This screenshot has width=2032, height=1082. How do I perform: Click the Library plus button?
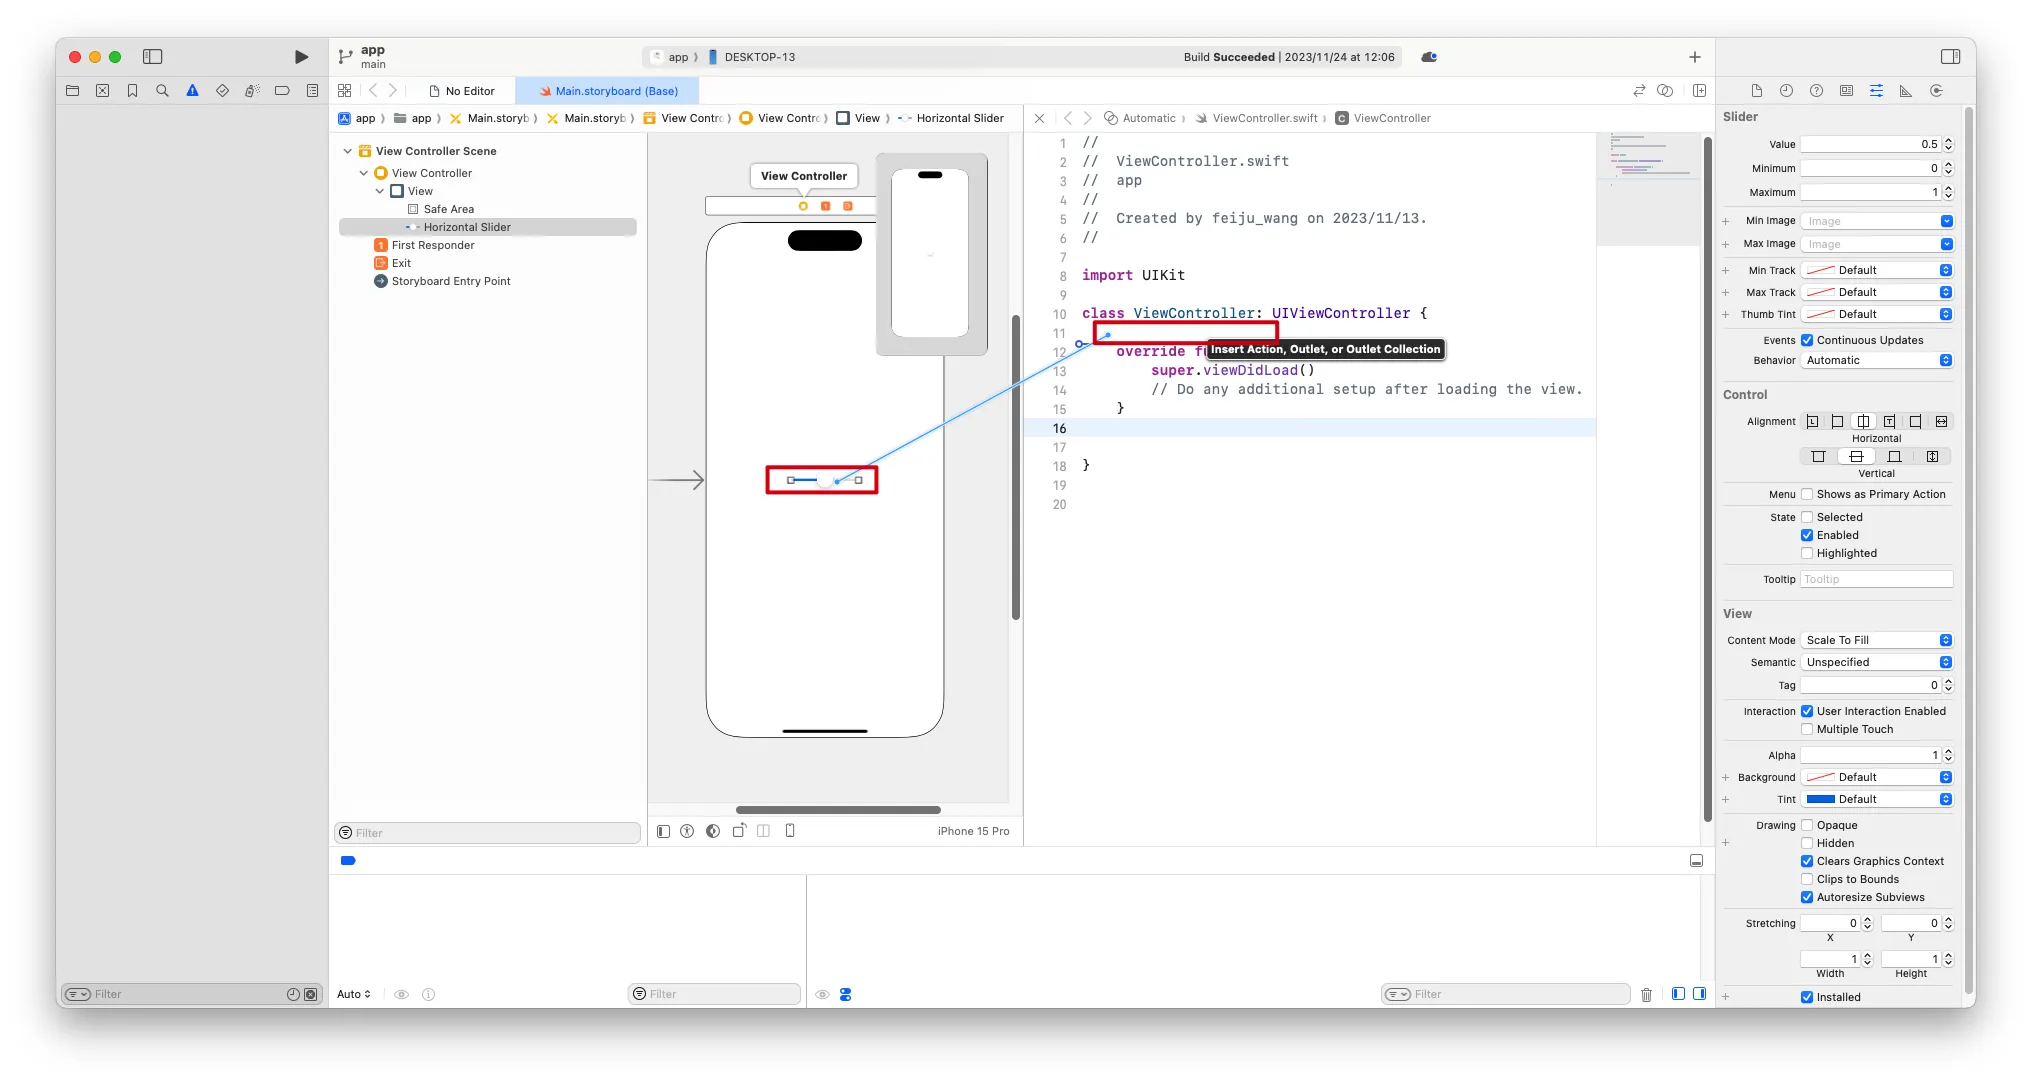tap(1694, 57)
